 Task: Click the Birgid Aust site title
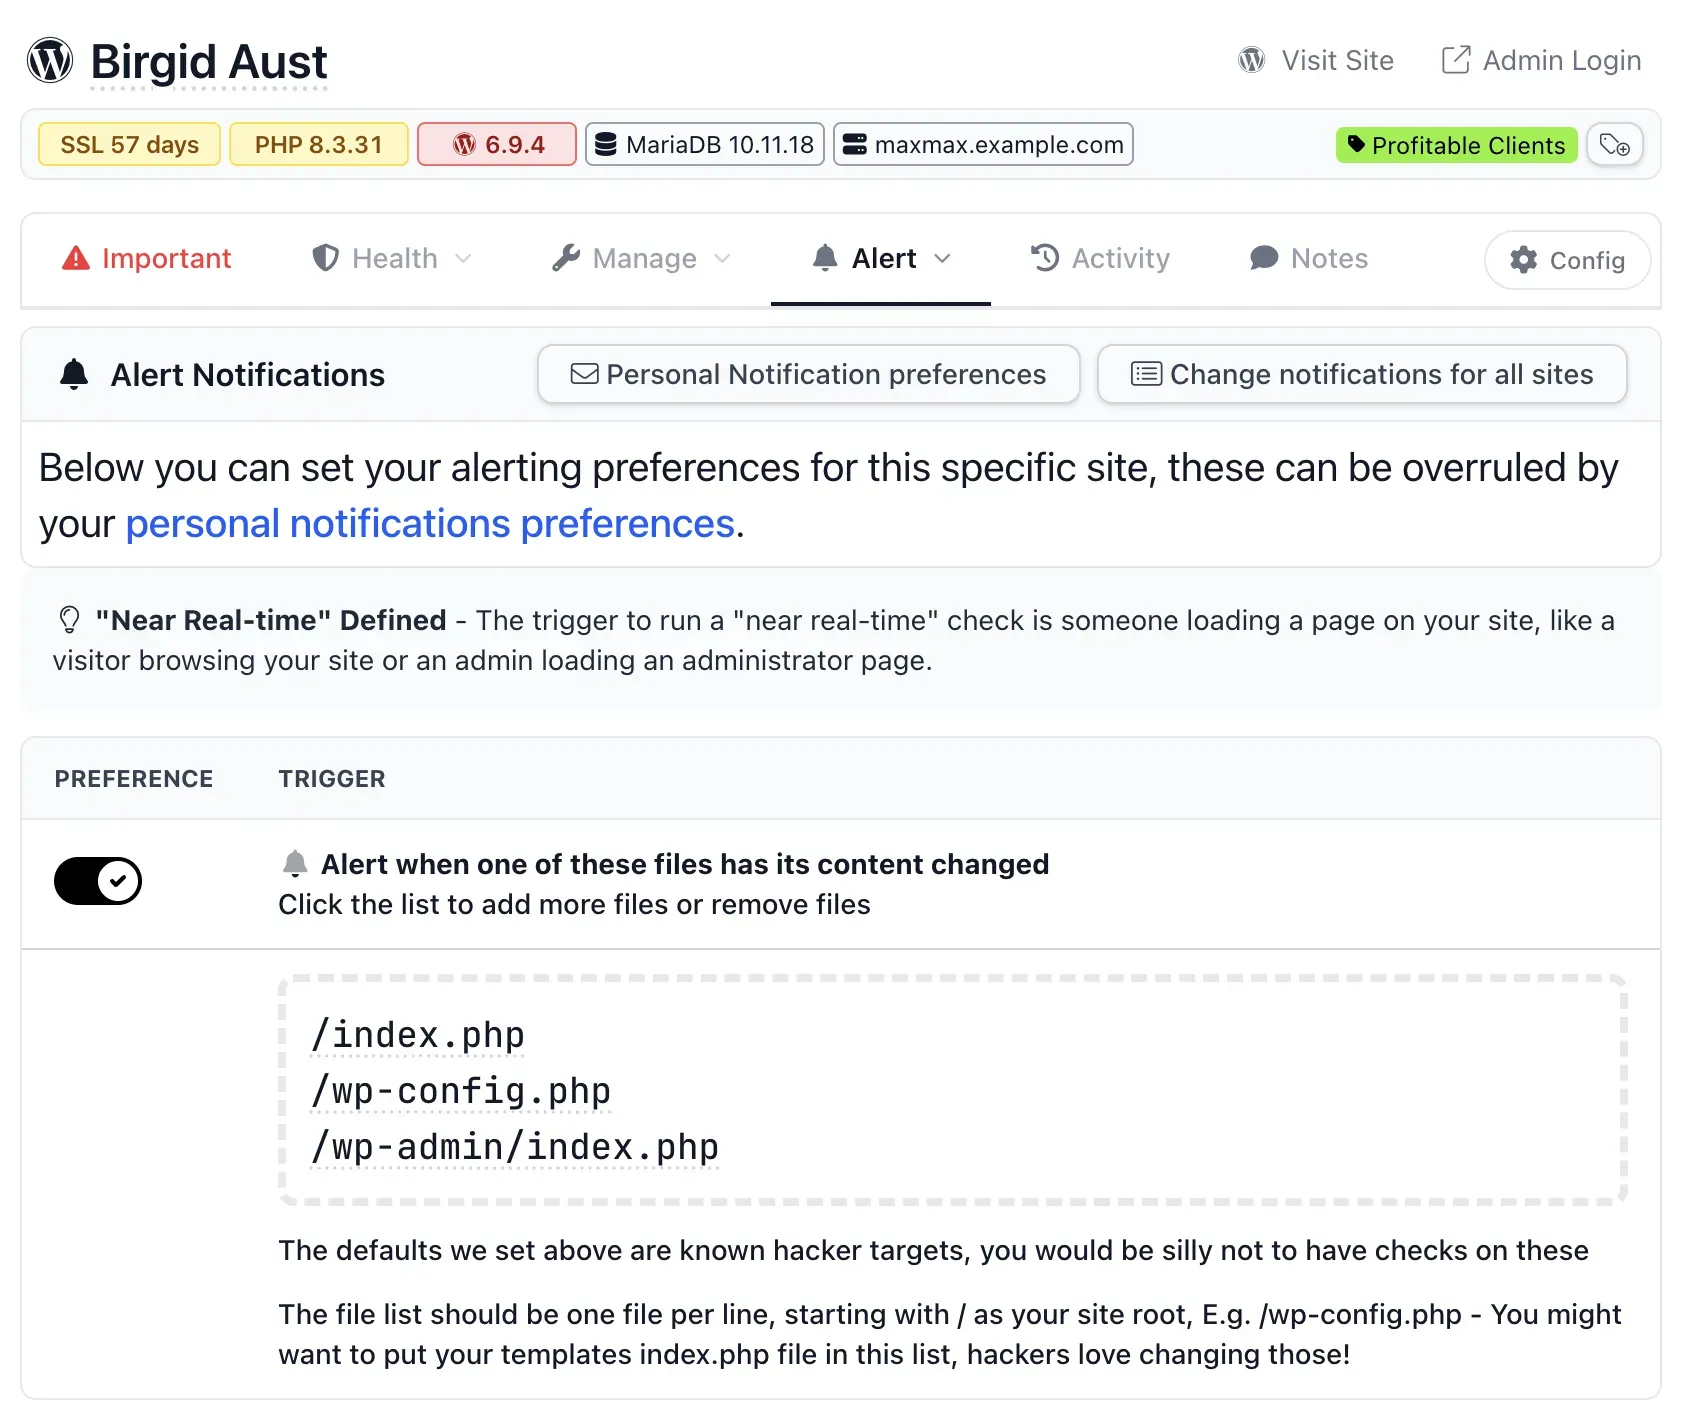[208, 62]
